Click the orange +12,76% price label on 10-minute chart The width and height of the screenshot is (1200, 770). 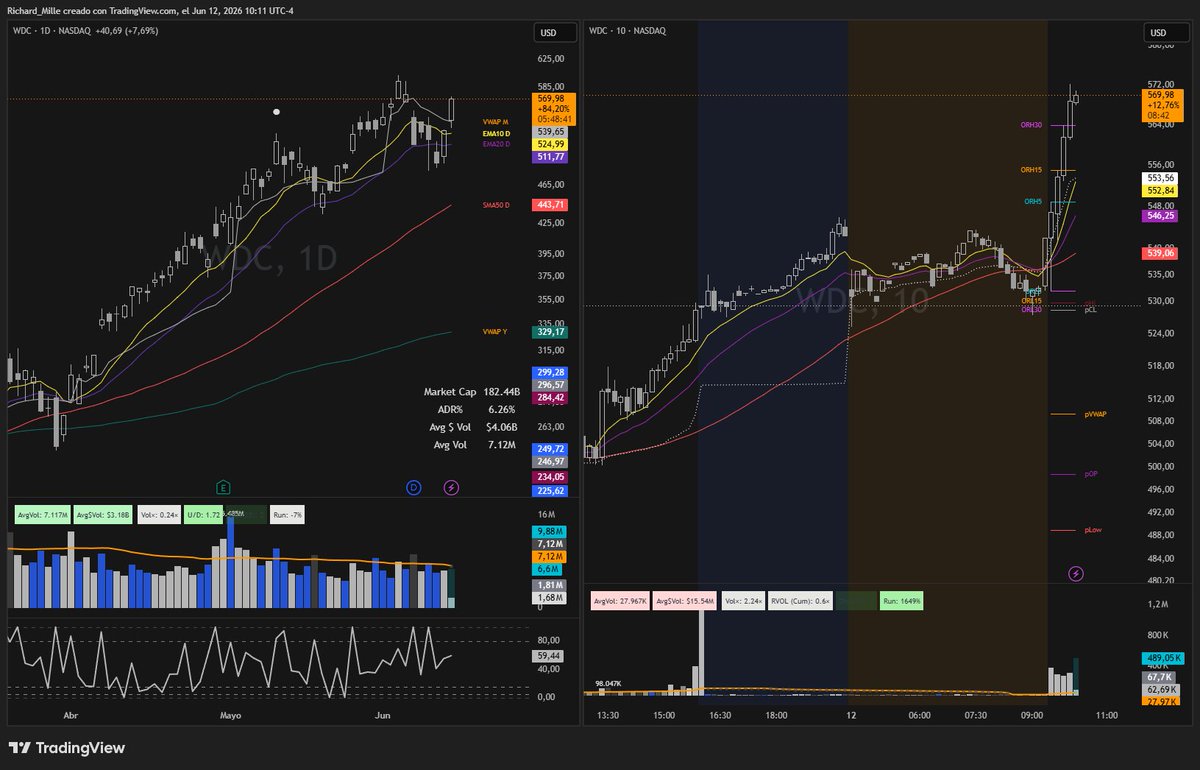click(1162, 104)
